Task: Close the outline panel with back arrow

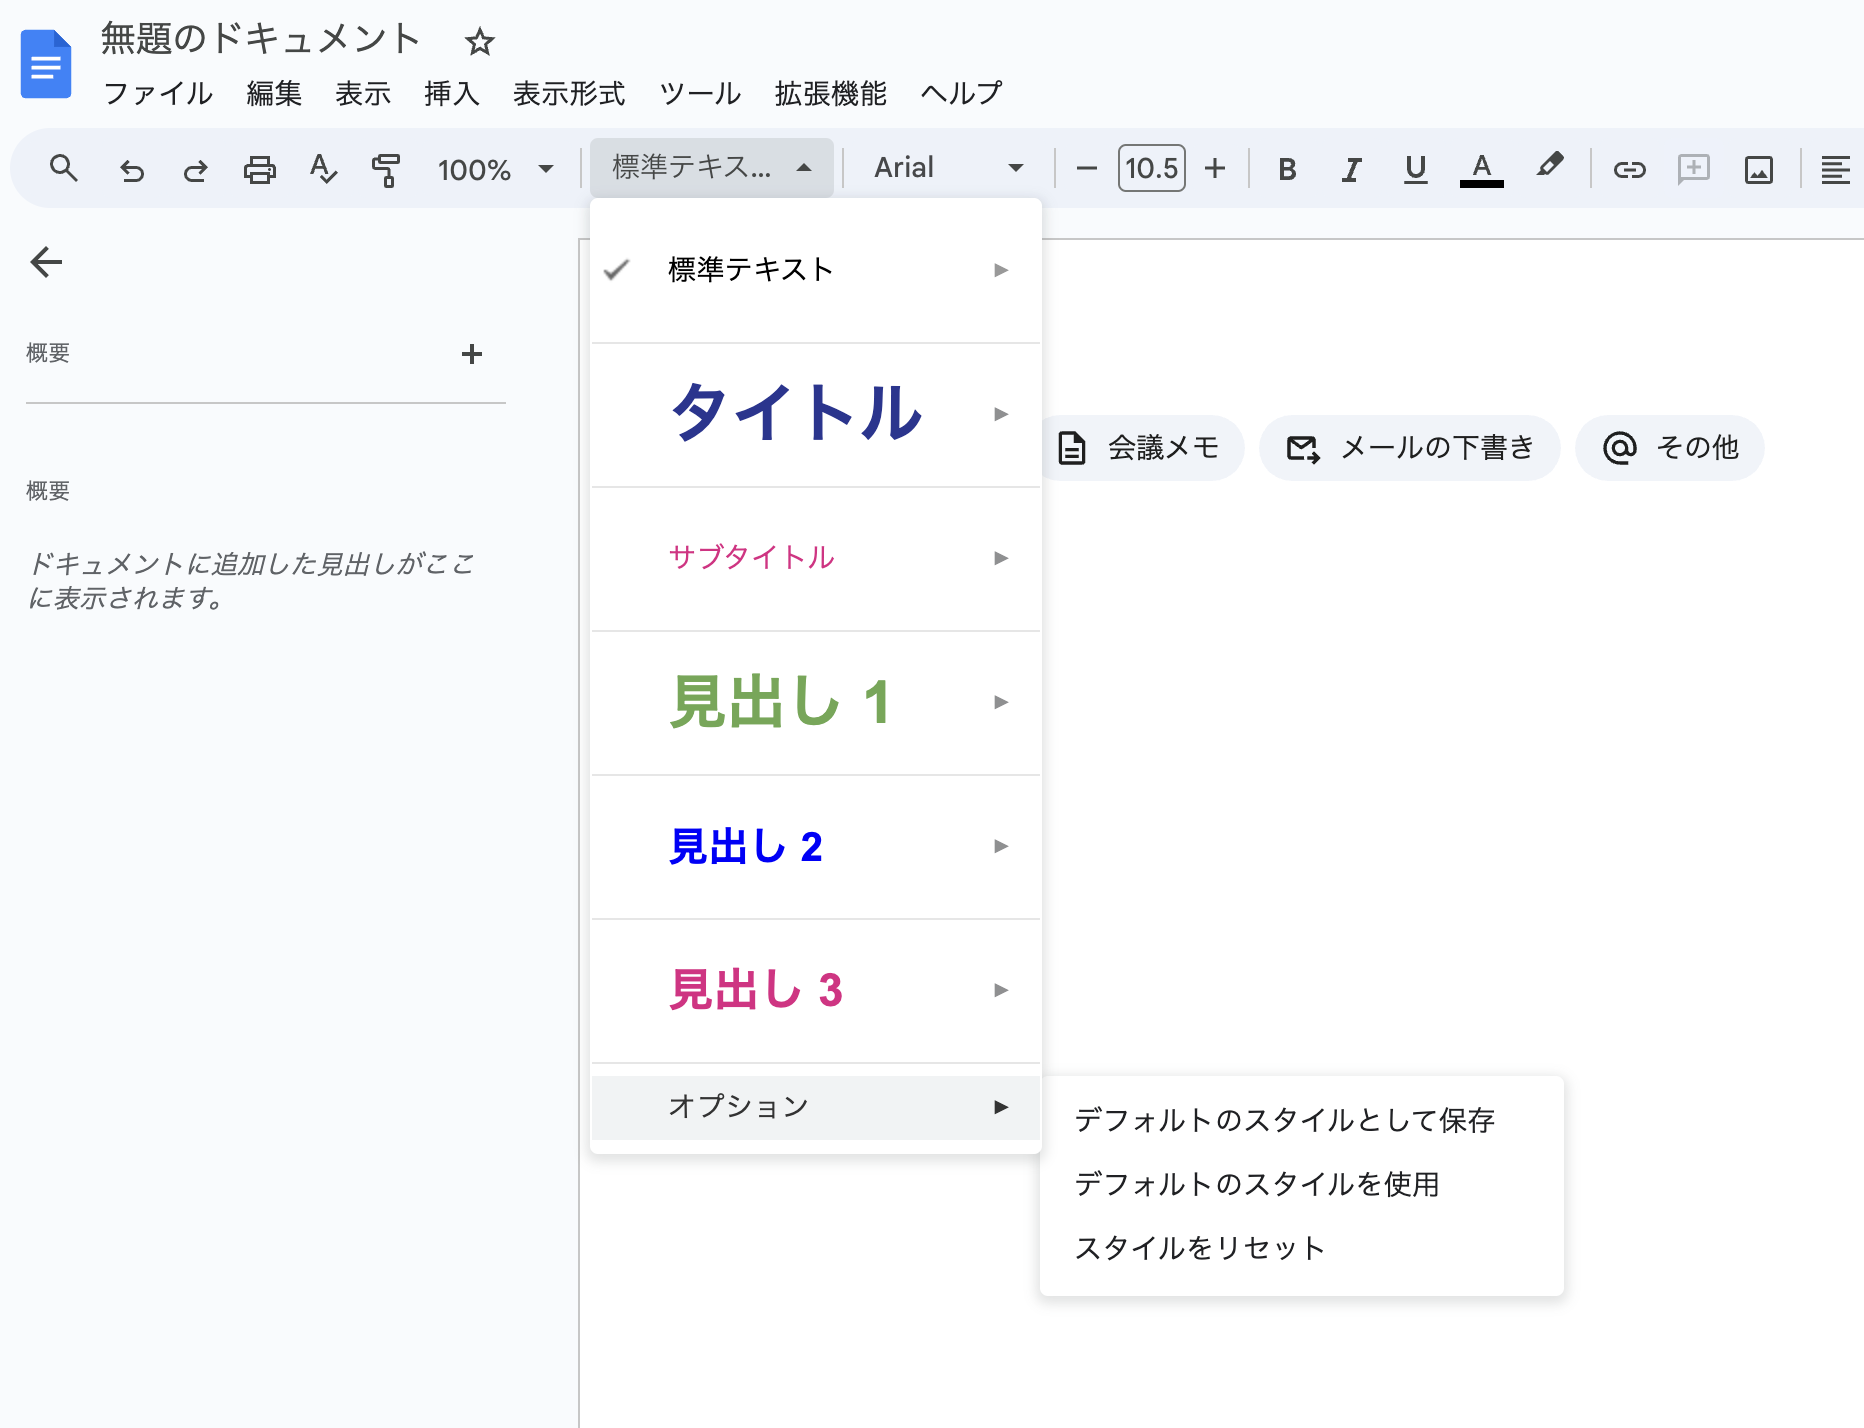Action: (x=46, y=262)
